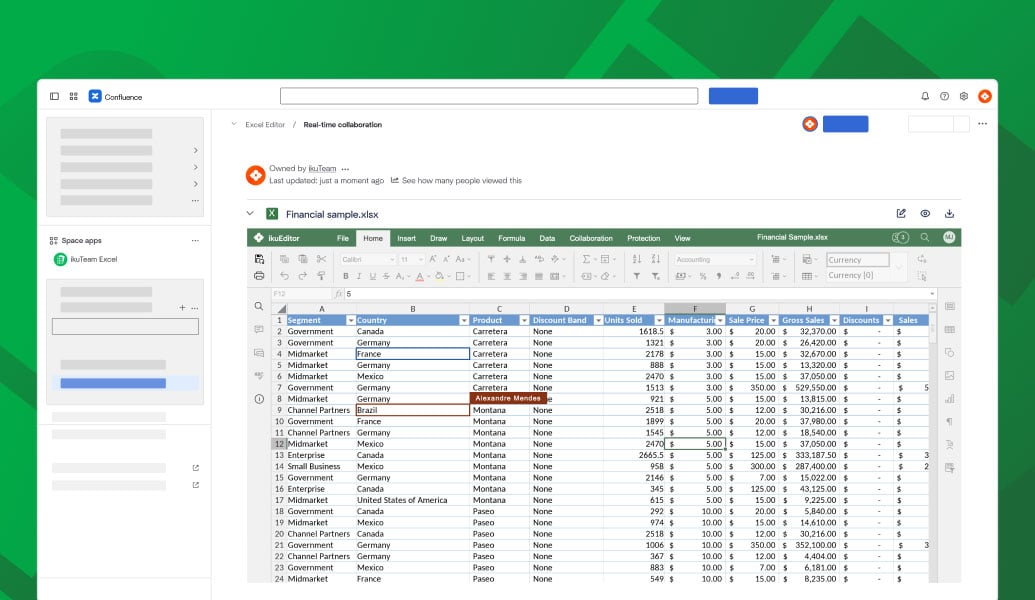The width and height of the screenshot is (1035, 600).
Task: Open the font size dropdown
Action: (x=413, y=258)
